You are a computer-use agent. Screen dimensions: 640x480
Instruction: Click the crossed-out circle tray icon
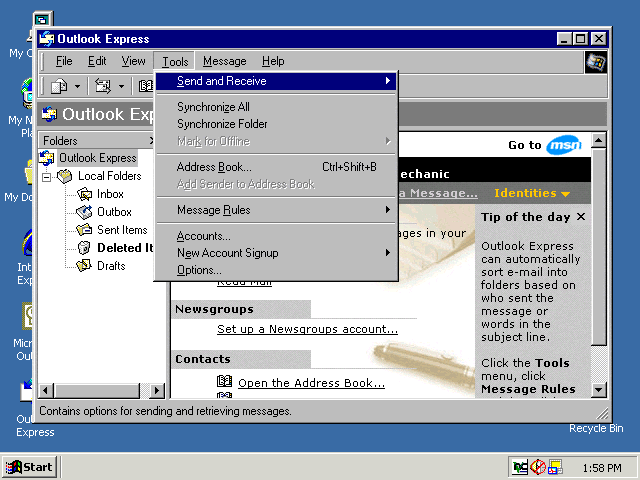(x=538, y=467)
